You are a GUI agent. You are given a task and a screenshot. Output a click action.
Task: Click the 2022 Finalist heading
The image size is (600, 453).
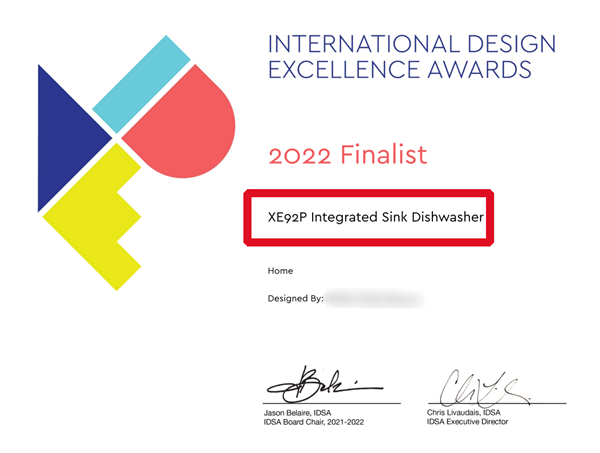pyautogui.click(x=347, y=155)
